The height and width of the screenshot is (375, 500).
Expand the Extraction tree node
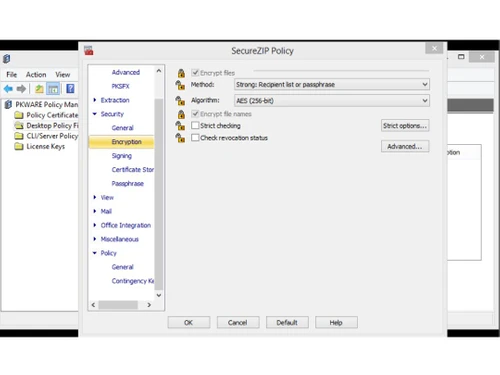point(95,100)
